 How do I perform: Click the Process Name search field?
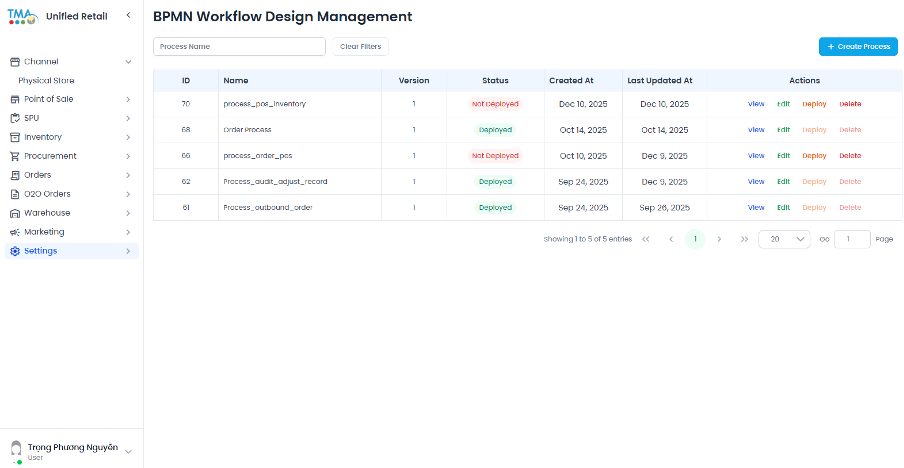pos(239,47)
